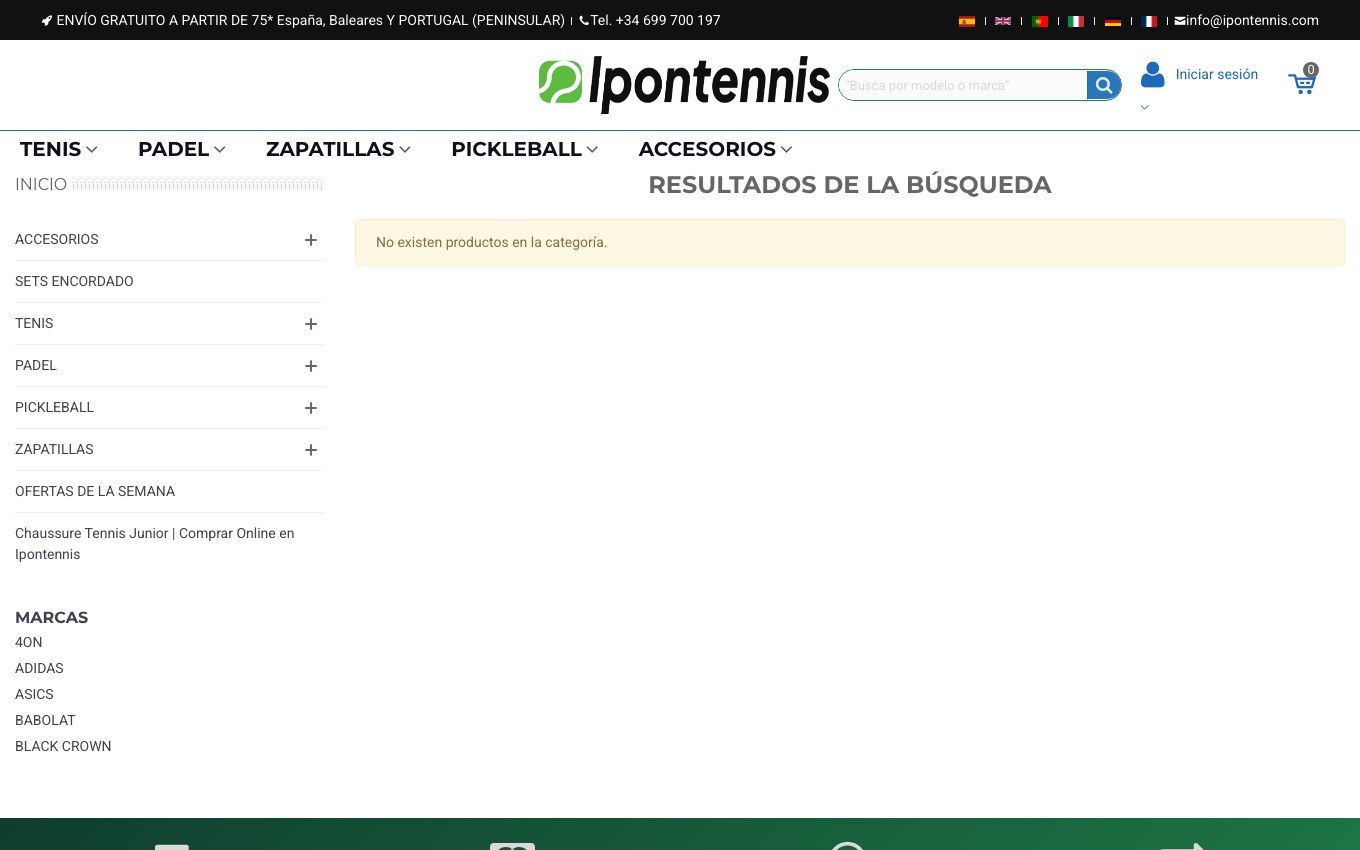Select the German flag language icon

pos(1113,21)
